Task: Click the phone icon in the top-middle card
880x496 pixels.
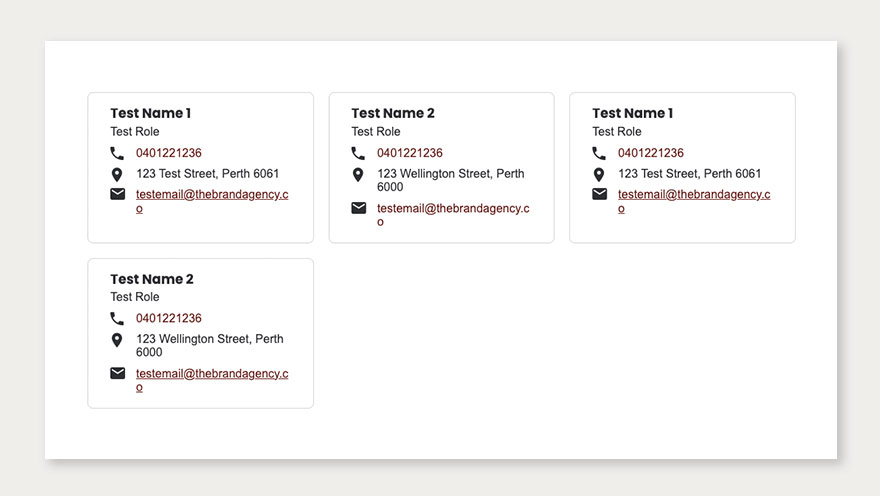Action: [358, 153]
